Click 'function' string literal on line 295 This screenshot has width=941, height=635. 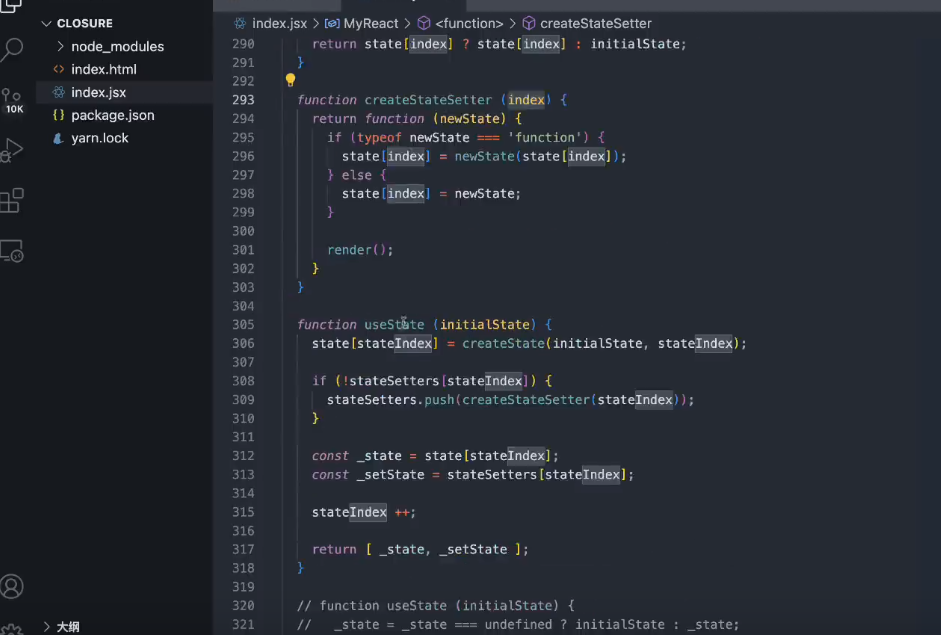tap(544, 137)
